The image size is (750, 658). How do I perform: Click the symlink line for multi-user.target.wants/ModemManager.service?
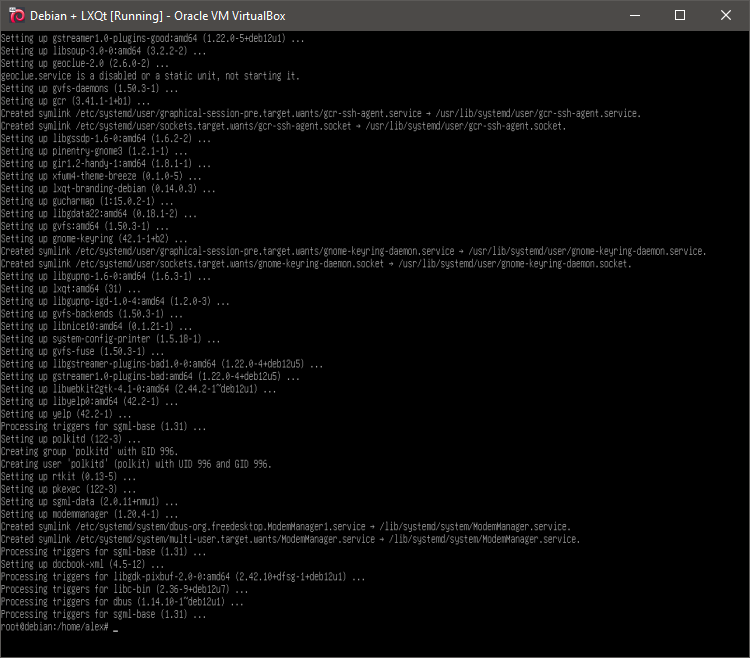coord(290,539)
